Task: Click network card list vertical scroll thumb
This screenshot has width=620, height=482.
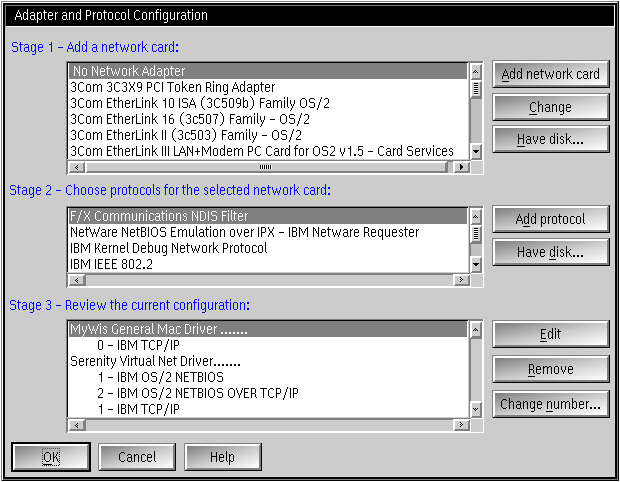Action: click(x=476, y=89)
